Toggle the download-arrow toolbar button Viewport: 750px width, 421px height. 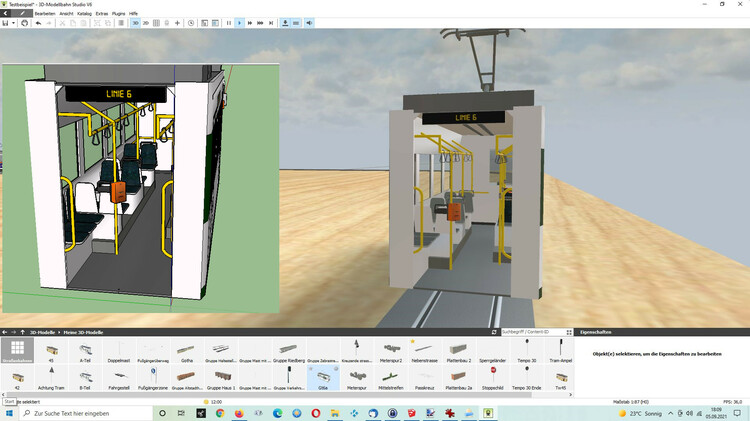282,23
